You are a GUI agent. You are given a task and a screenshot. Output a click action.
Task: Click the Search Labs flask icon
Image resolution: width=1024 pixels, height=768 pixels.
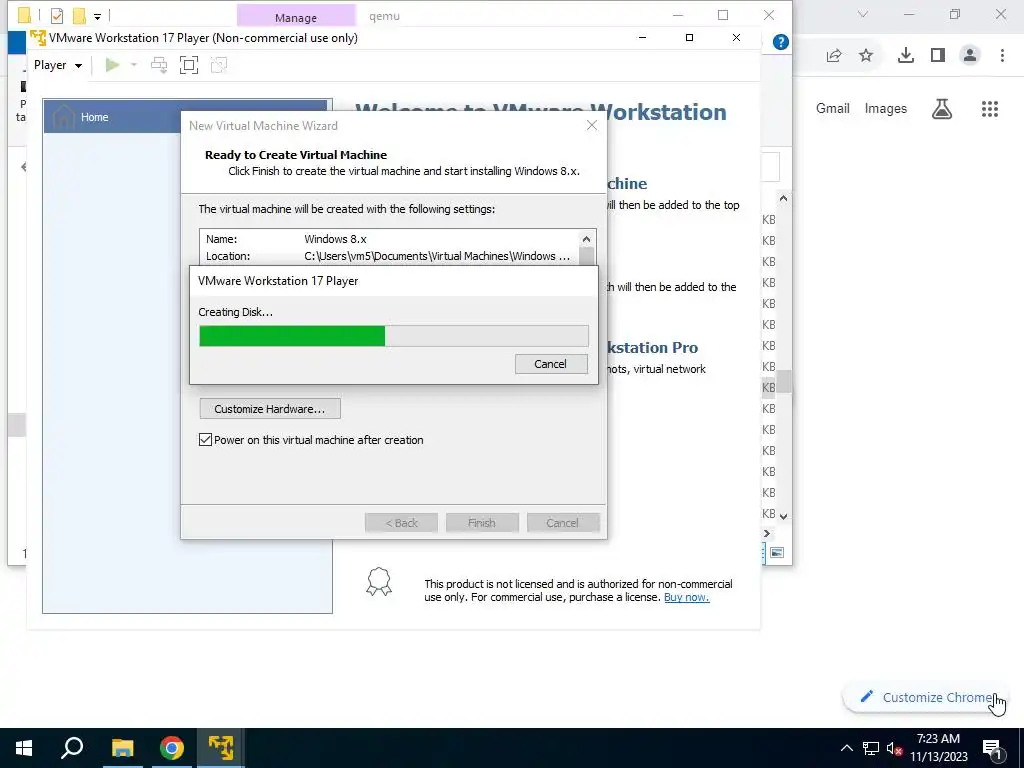[942, 109]
